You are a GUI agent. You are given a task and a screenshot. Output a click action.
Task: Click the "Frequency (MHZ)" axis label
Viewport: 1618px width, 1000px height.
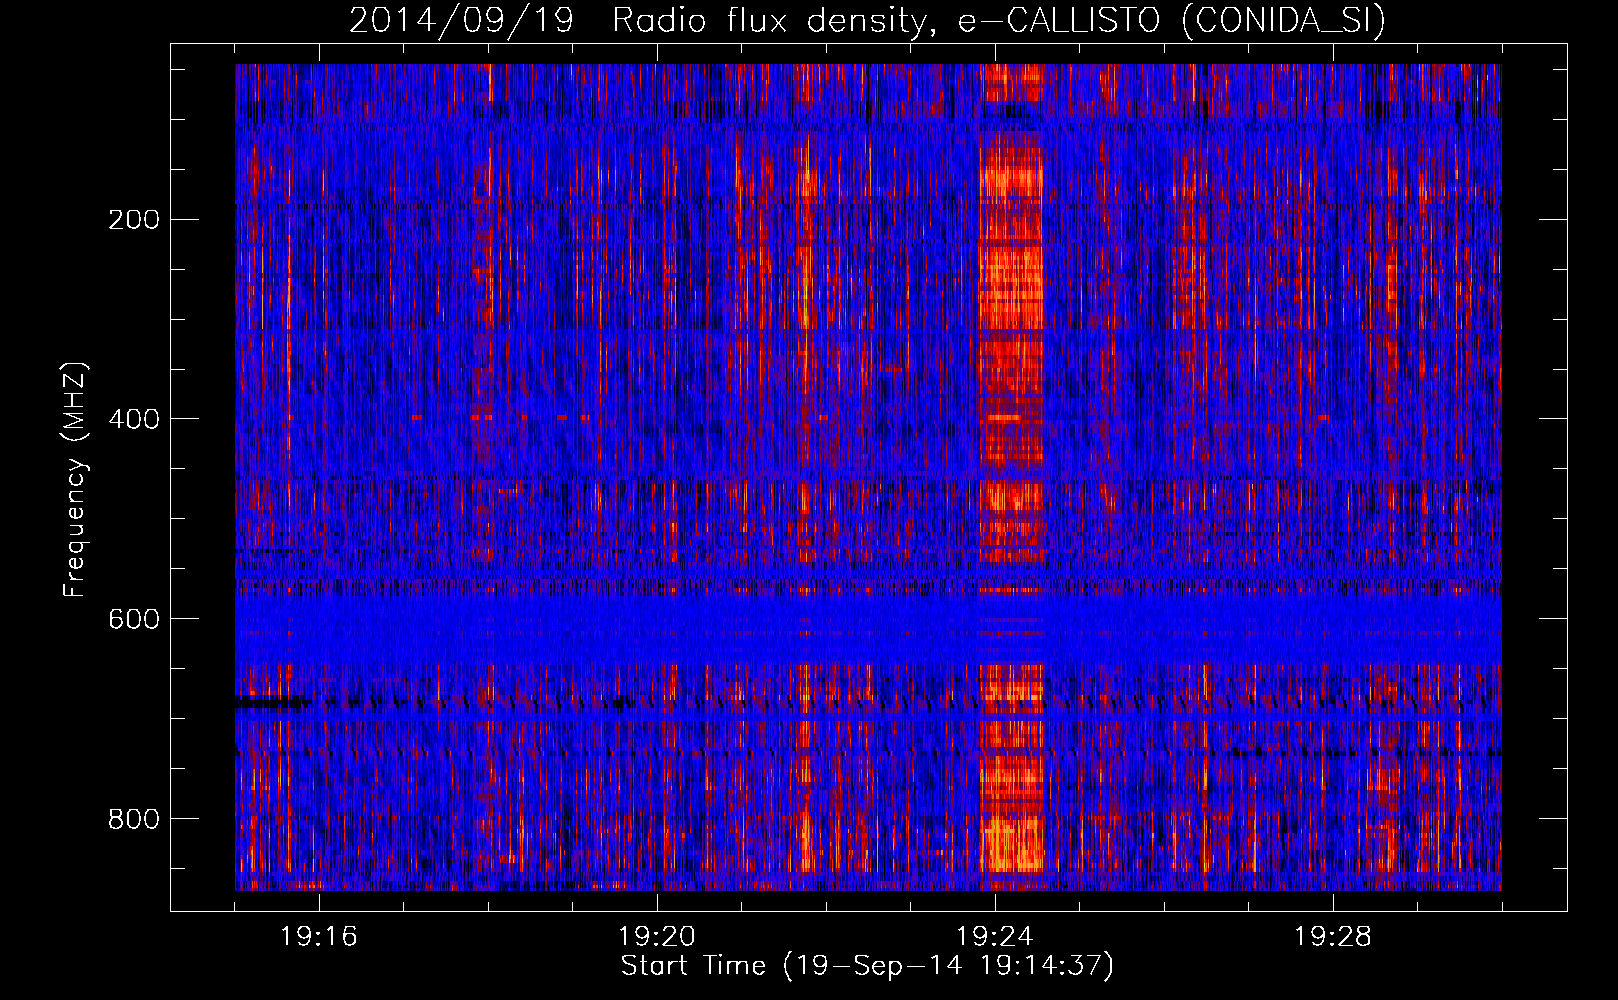tap(75, 479)
